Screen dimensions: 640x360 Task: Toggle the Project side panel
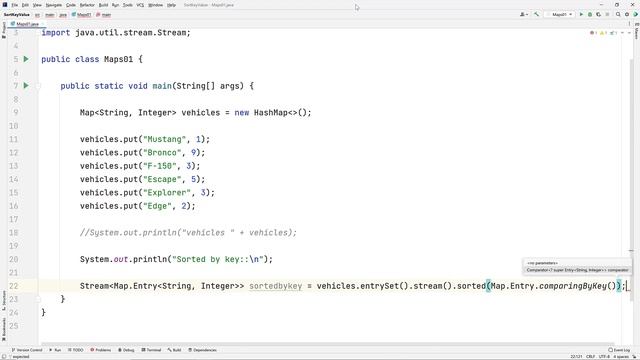[x=4, y=31]
